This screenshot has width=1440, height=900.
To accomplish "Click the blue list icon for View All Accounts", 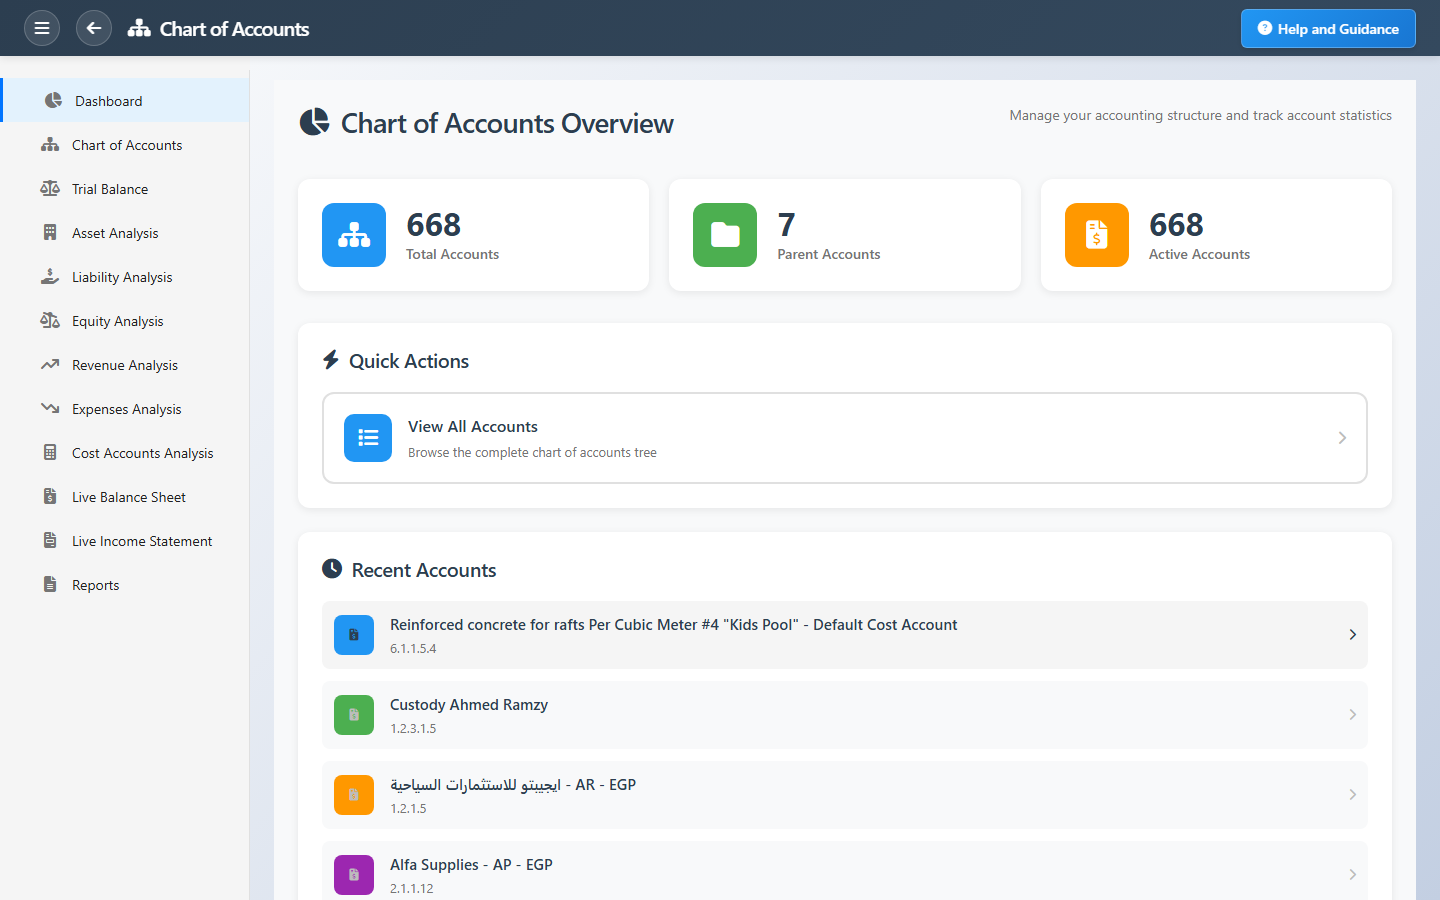I will [368, 438].
